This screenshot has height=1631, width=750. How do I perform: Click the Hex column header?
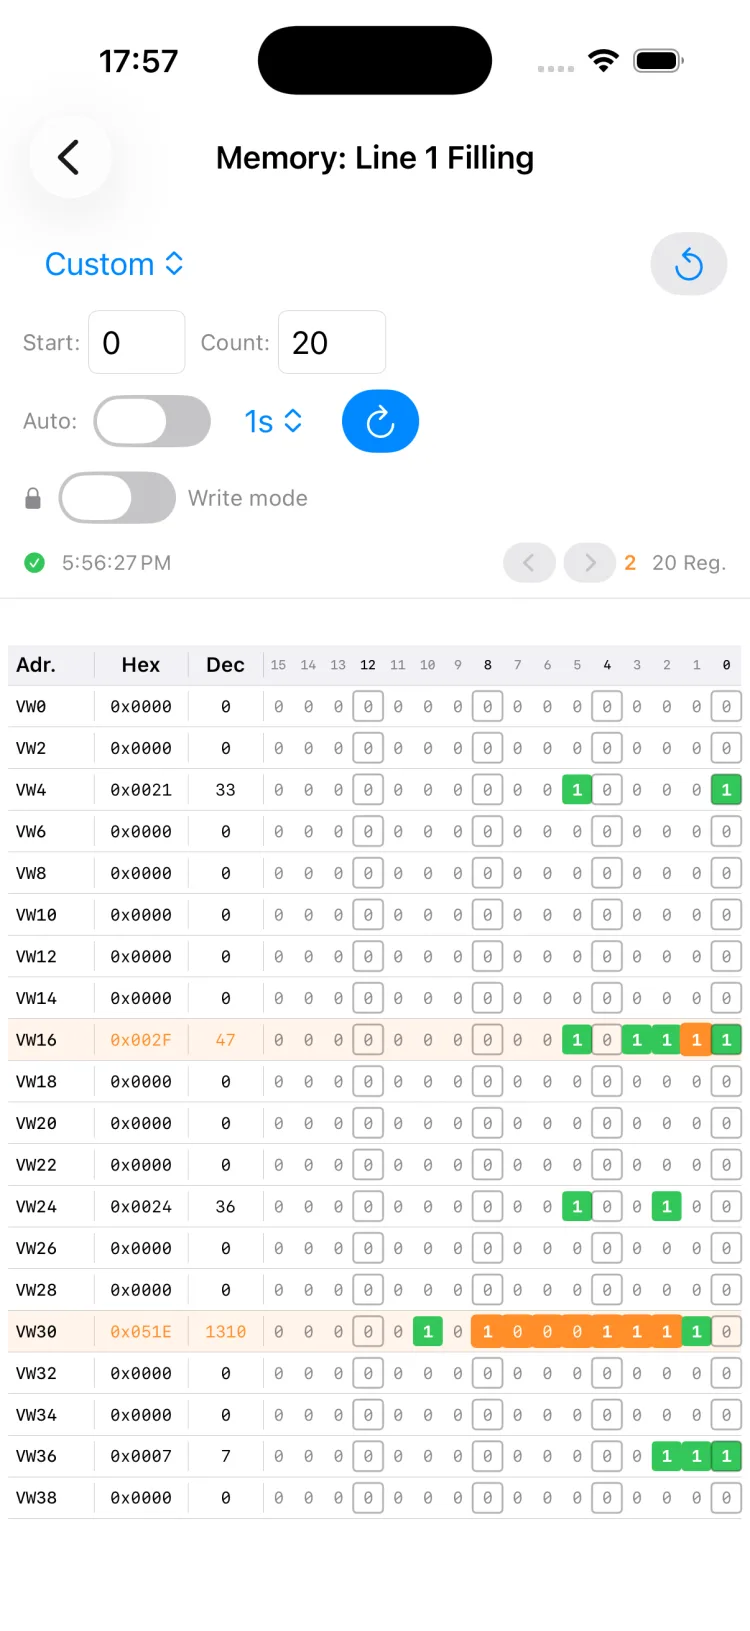coord(141,665)
